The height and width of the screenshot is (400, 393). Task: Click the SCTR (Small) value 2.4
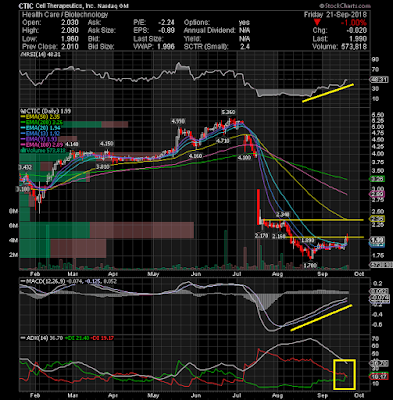click(245, 47)
